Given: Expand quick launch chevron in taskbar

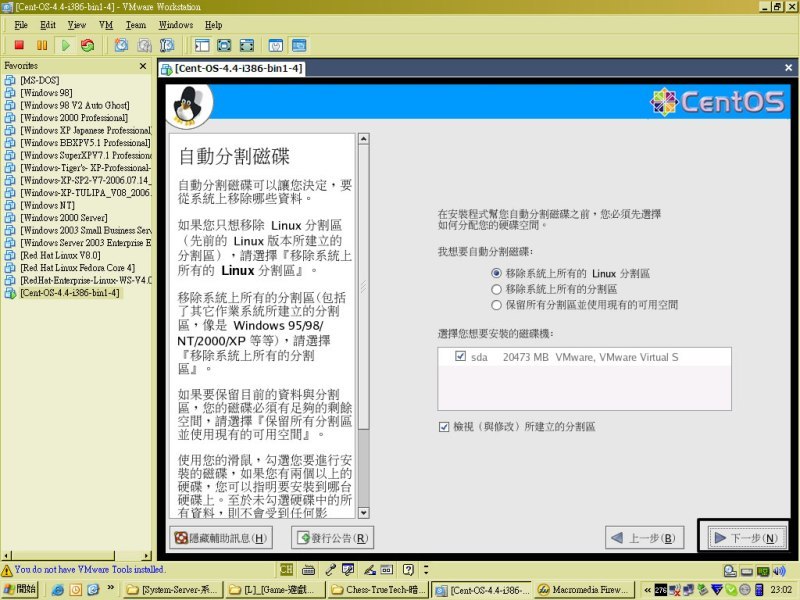Looking at the screenshot, I should point(111,588).
